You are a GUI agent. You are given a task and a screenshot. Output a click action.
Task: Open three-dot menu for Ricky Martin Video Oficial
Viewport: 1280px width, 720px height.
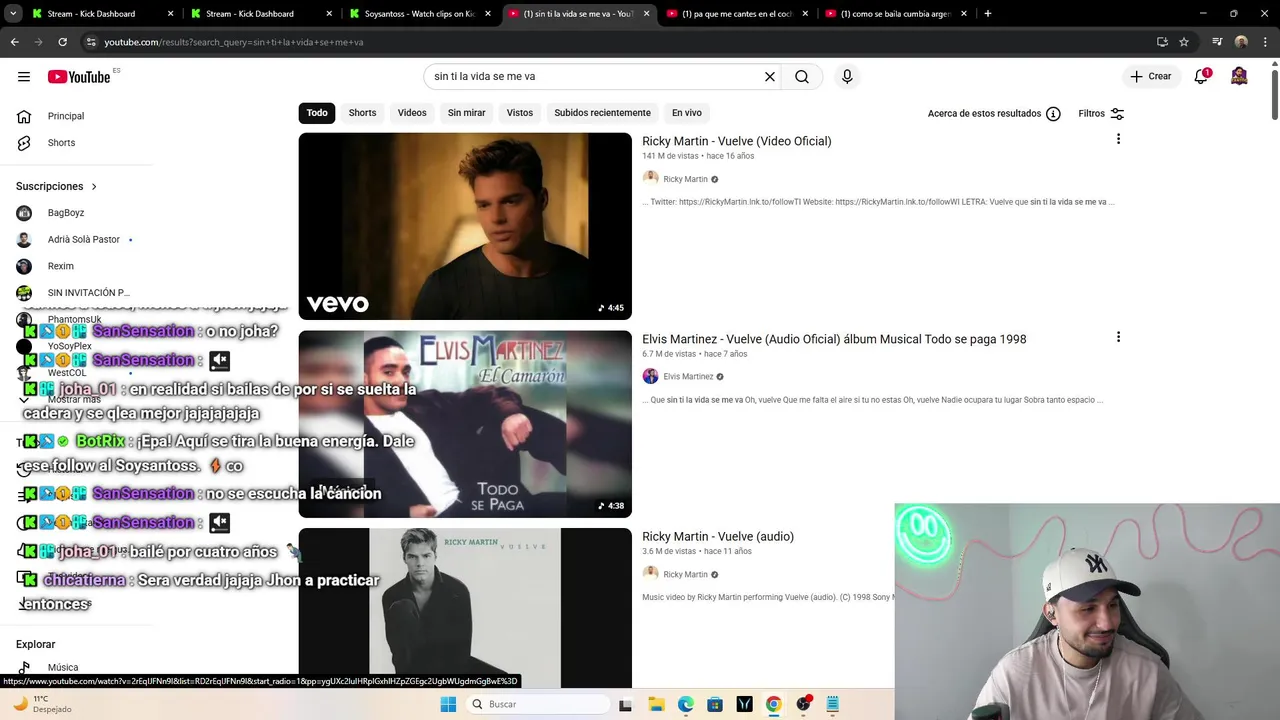click(1118, 139)
